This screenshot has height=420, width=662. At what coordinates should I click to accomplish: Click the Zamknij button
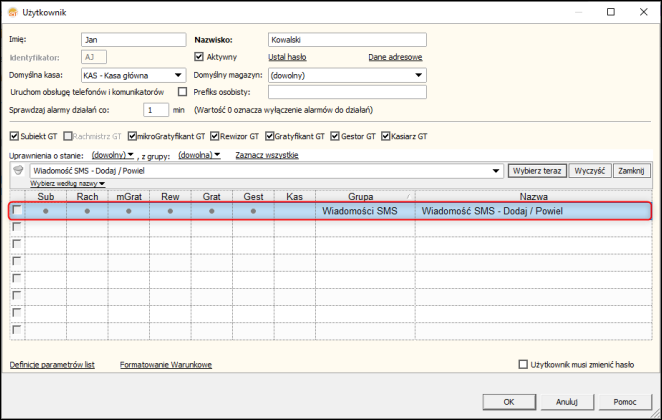pyautogui.click(x=631, y=171)
